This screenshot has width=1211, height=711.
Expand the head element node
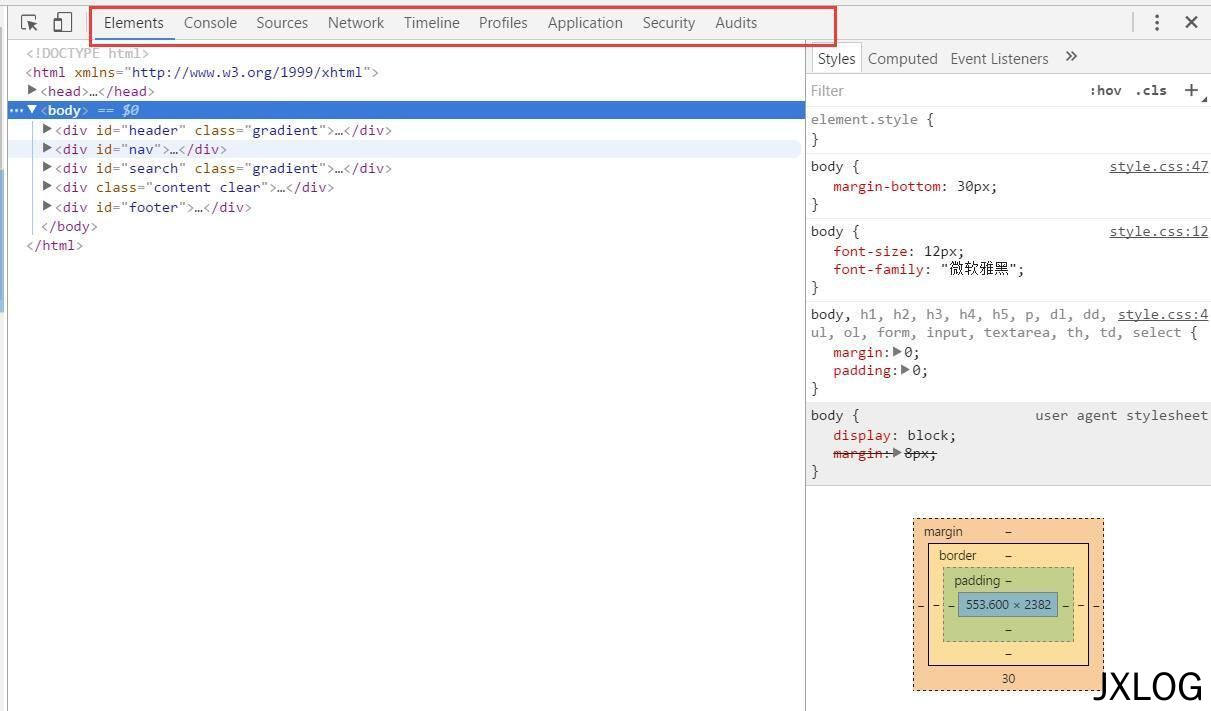tap(32, 90)
